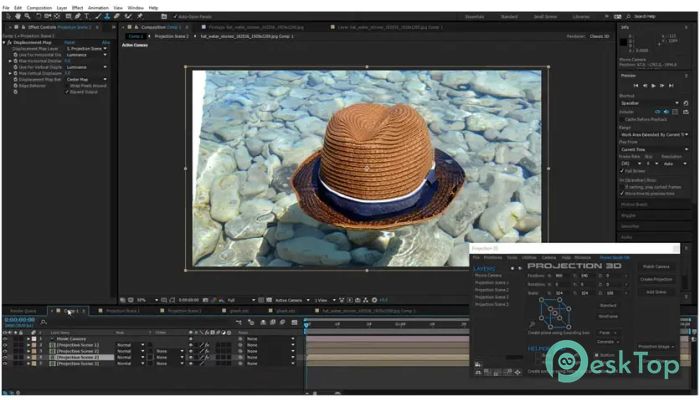The image size is (700, 400).
Task: Open Use For Vertical Displacement dropdown
Action: (87, 67)
